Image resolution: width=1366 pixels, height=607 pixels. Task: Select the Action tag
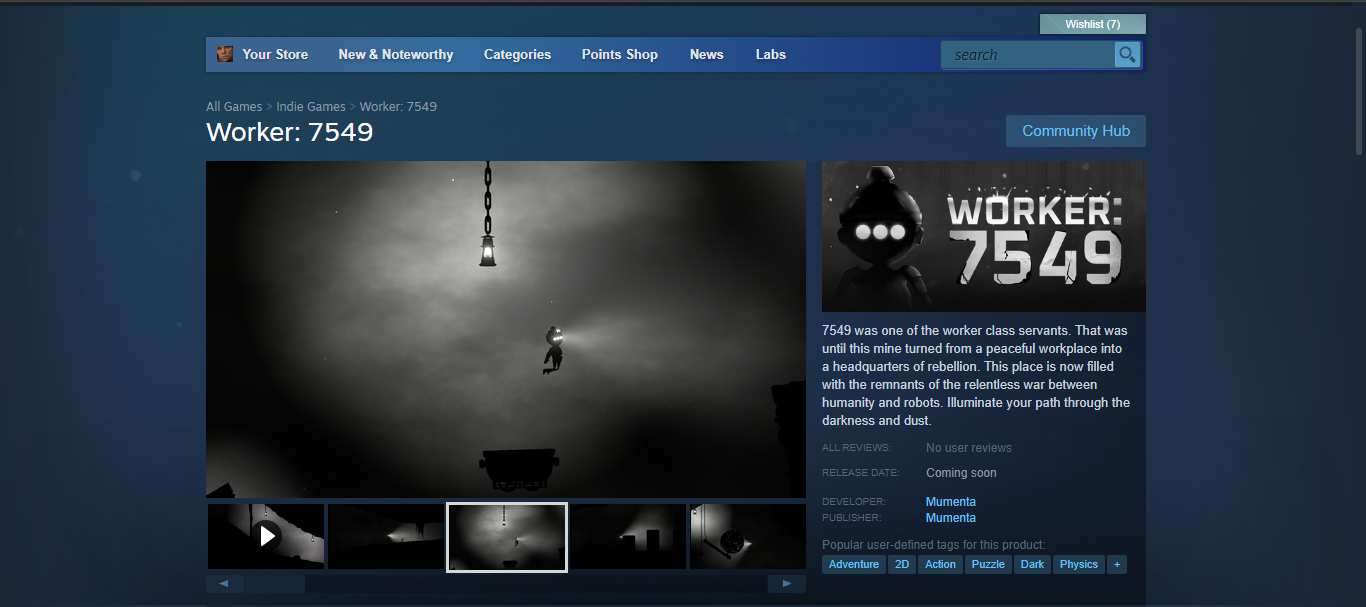click(940, 565)
